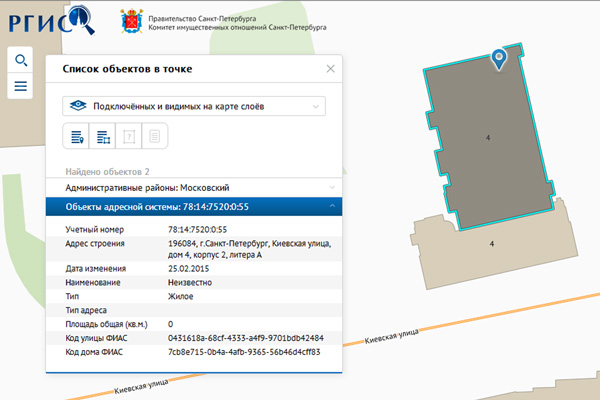The image size is (600, 400).
Task: Expand Административные районы: Московский row
Action: click(x=194, y=188)
